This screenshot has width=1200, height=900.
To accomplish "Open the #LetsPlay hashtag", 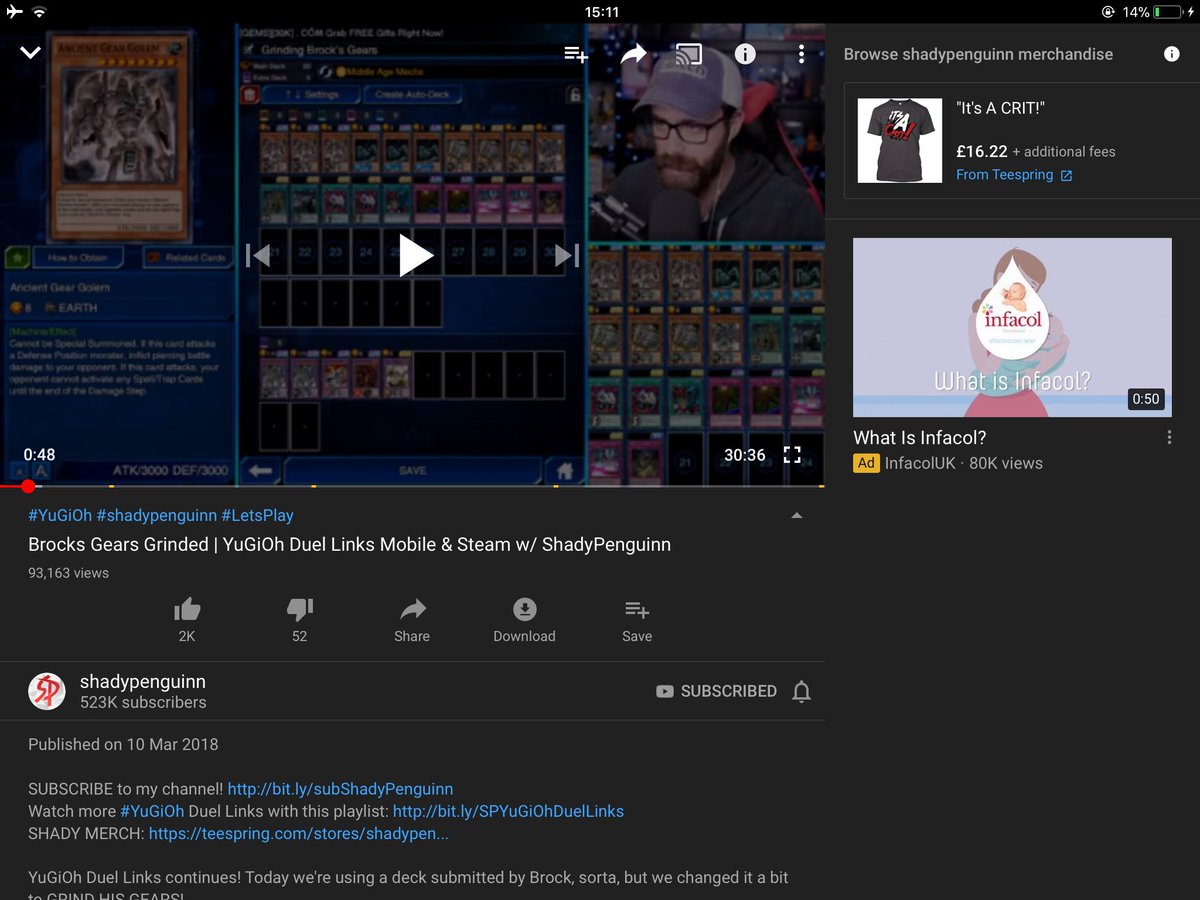I will (x=258, y=515).
